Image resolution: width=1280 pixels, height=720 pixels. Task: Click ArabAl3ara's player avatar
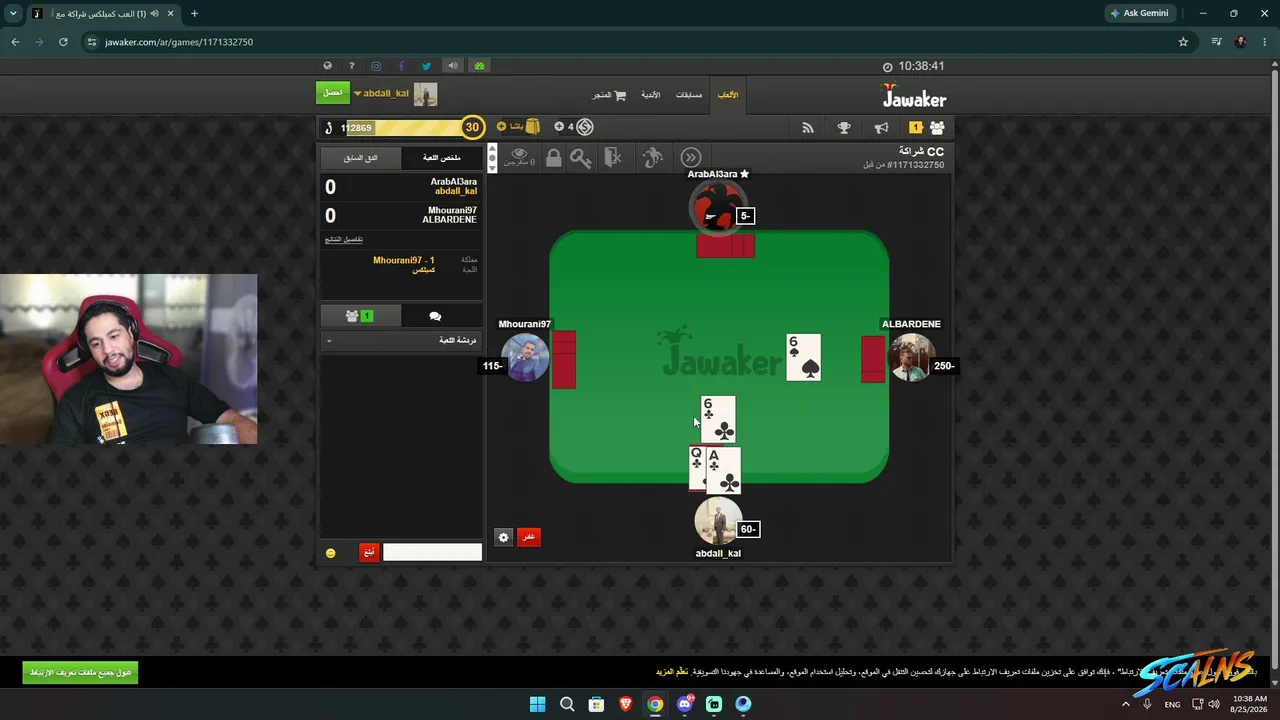click(x=717, y=208)
